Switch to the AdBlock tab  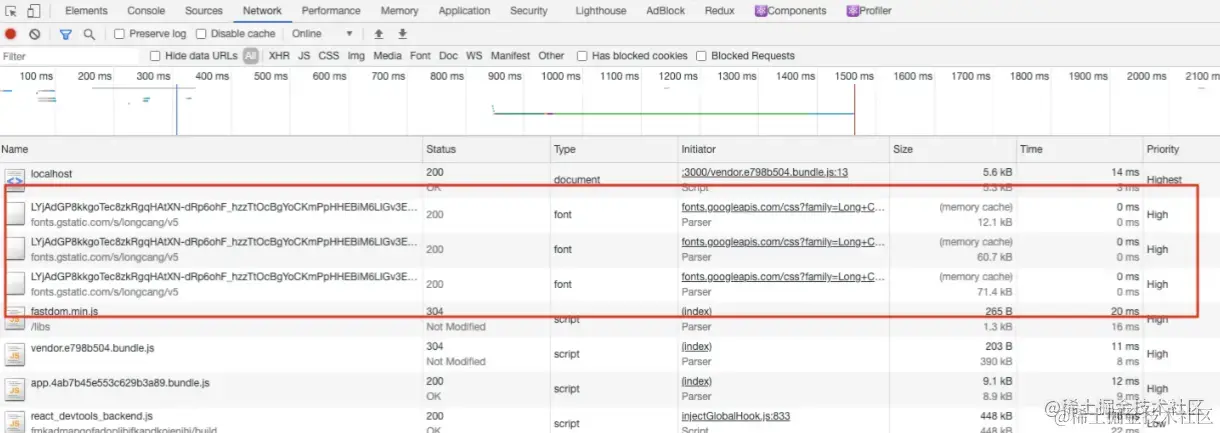point(666,11)
